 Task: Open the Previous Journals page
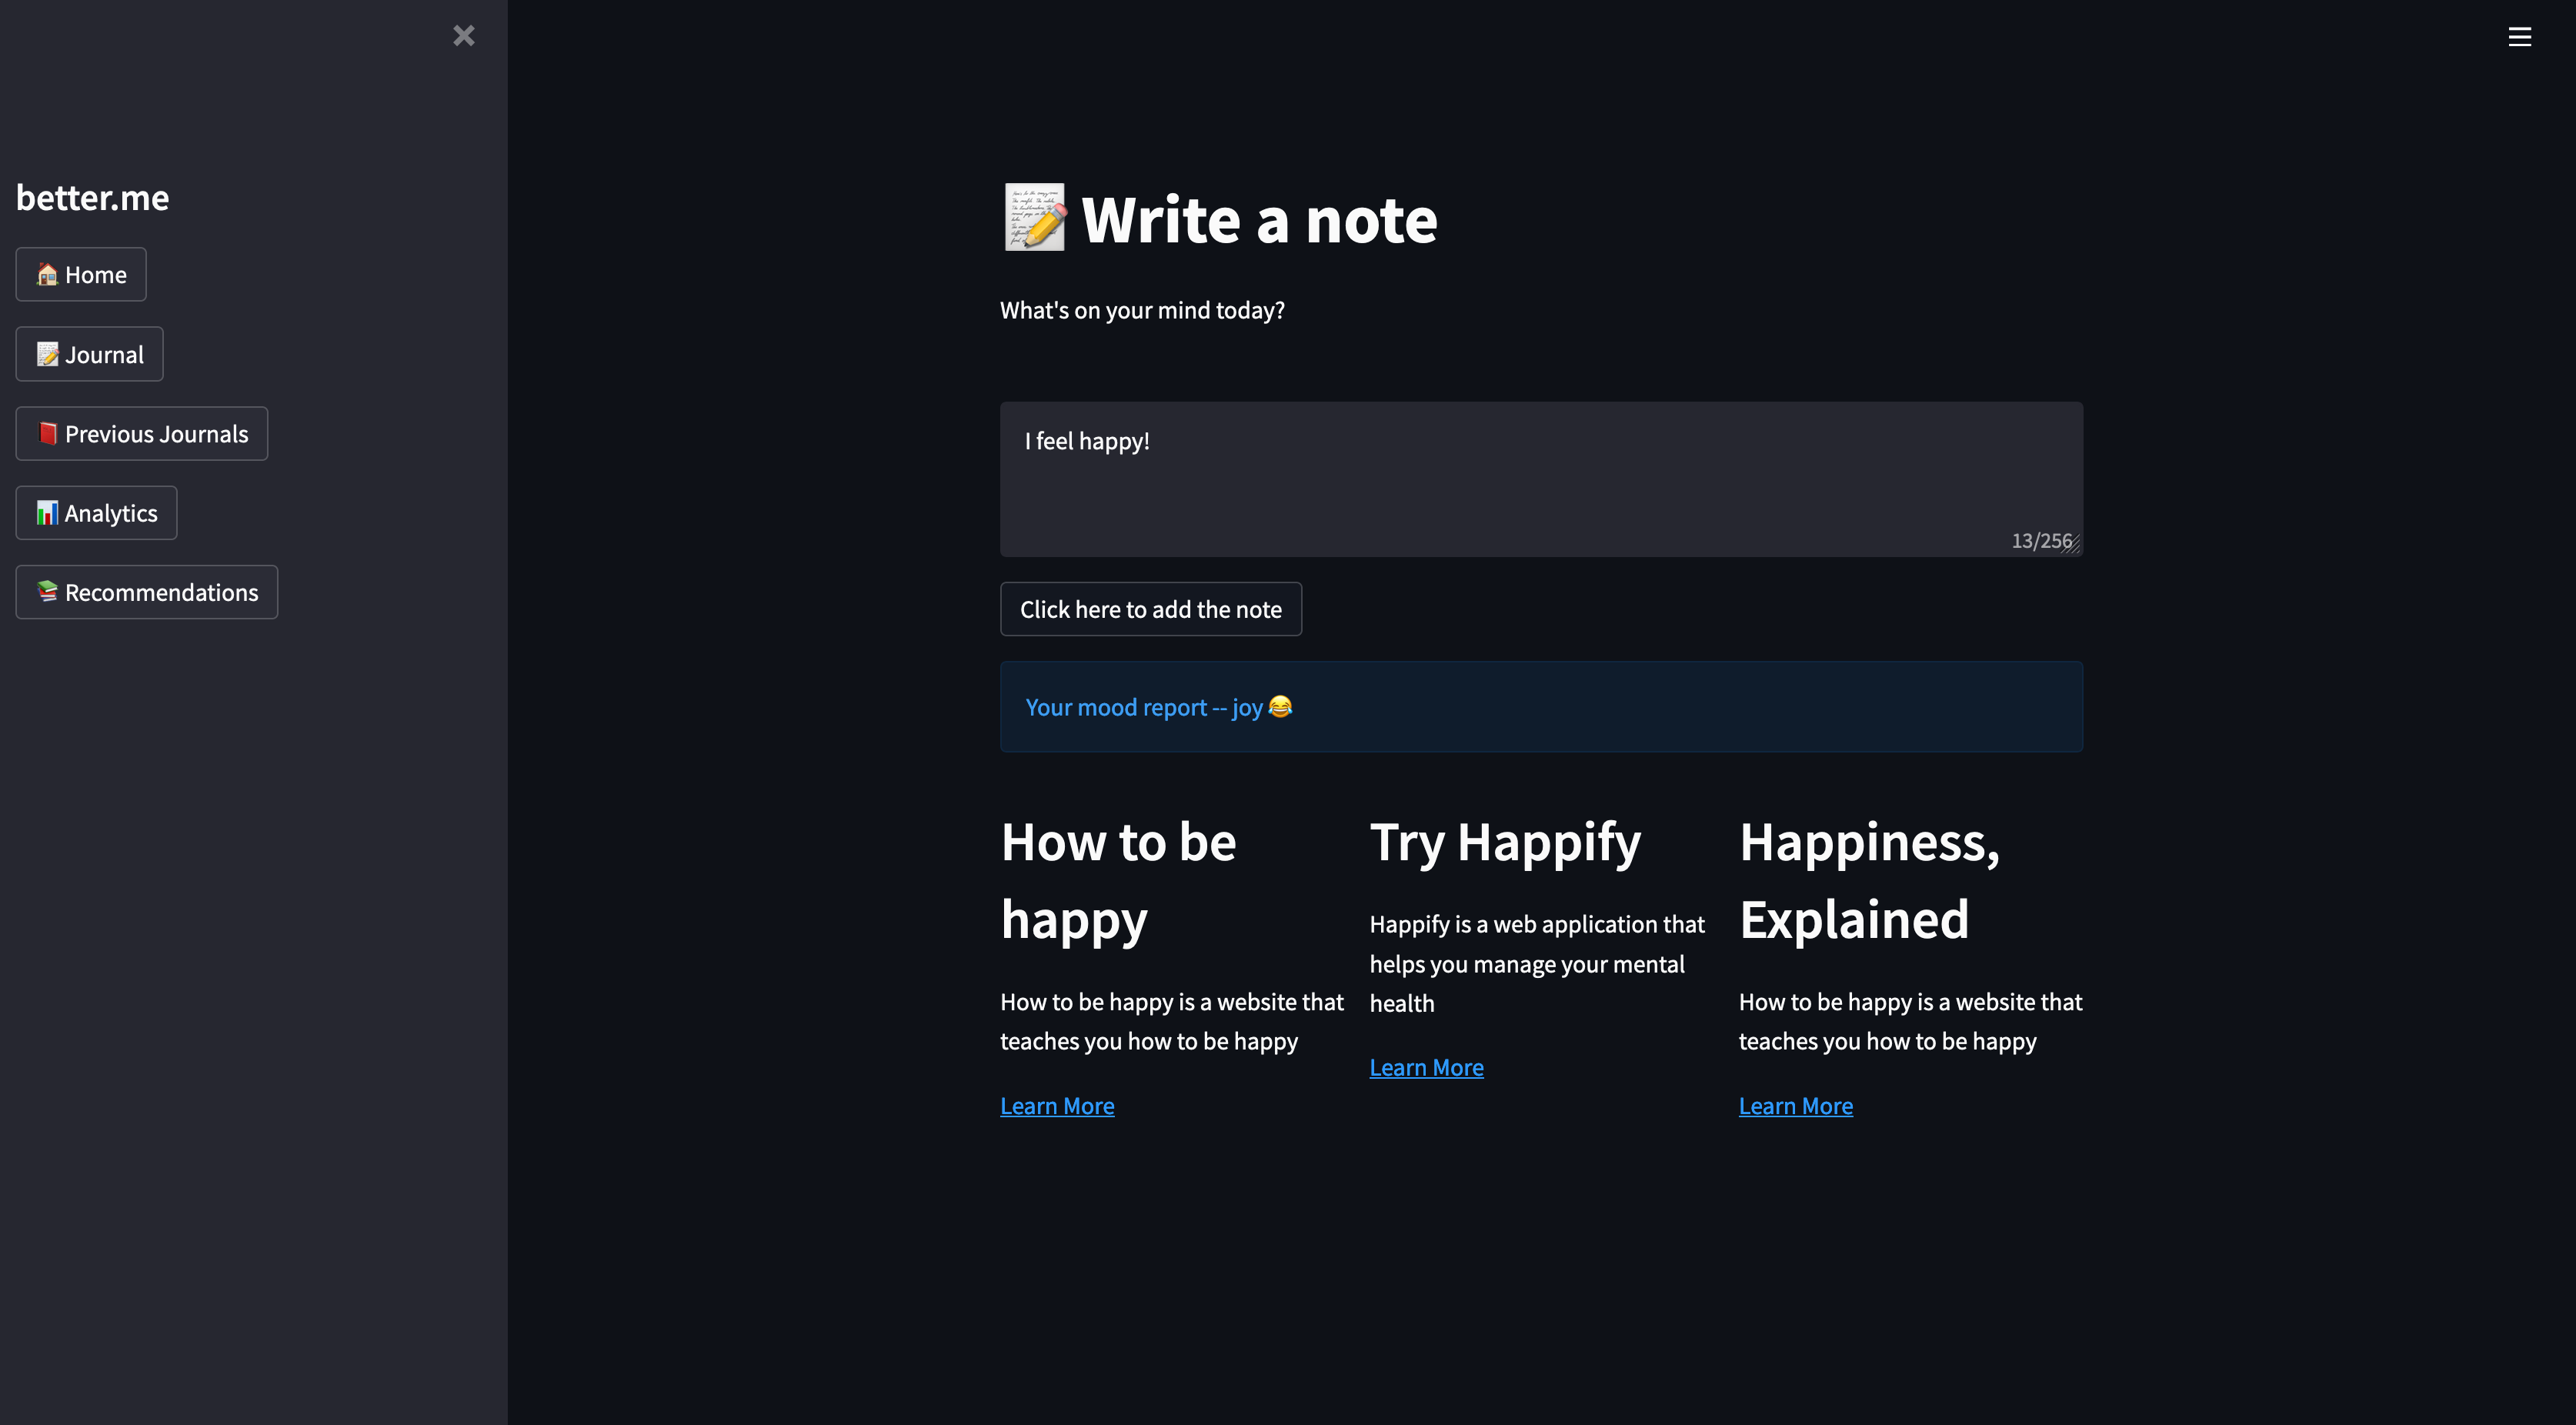156,434
